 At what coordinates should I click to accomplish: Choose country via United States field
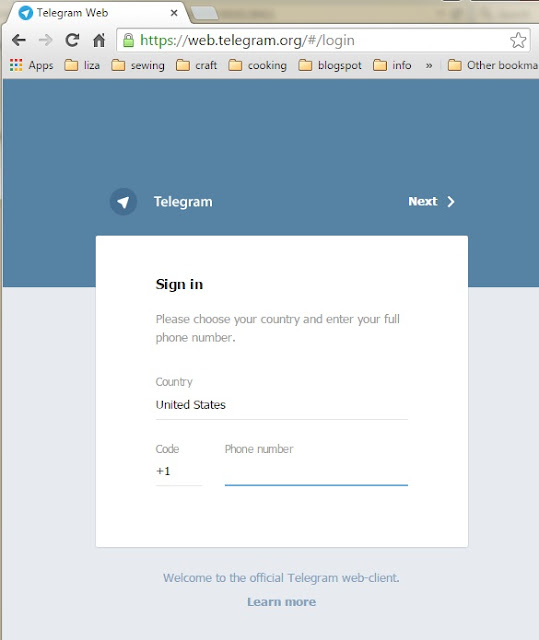click(x=282, y=405)
